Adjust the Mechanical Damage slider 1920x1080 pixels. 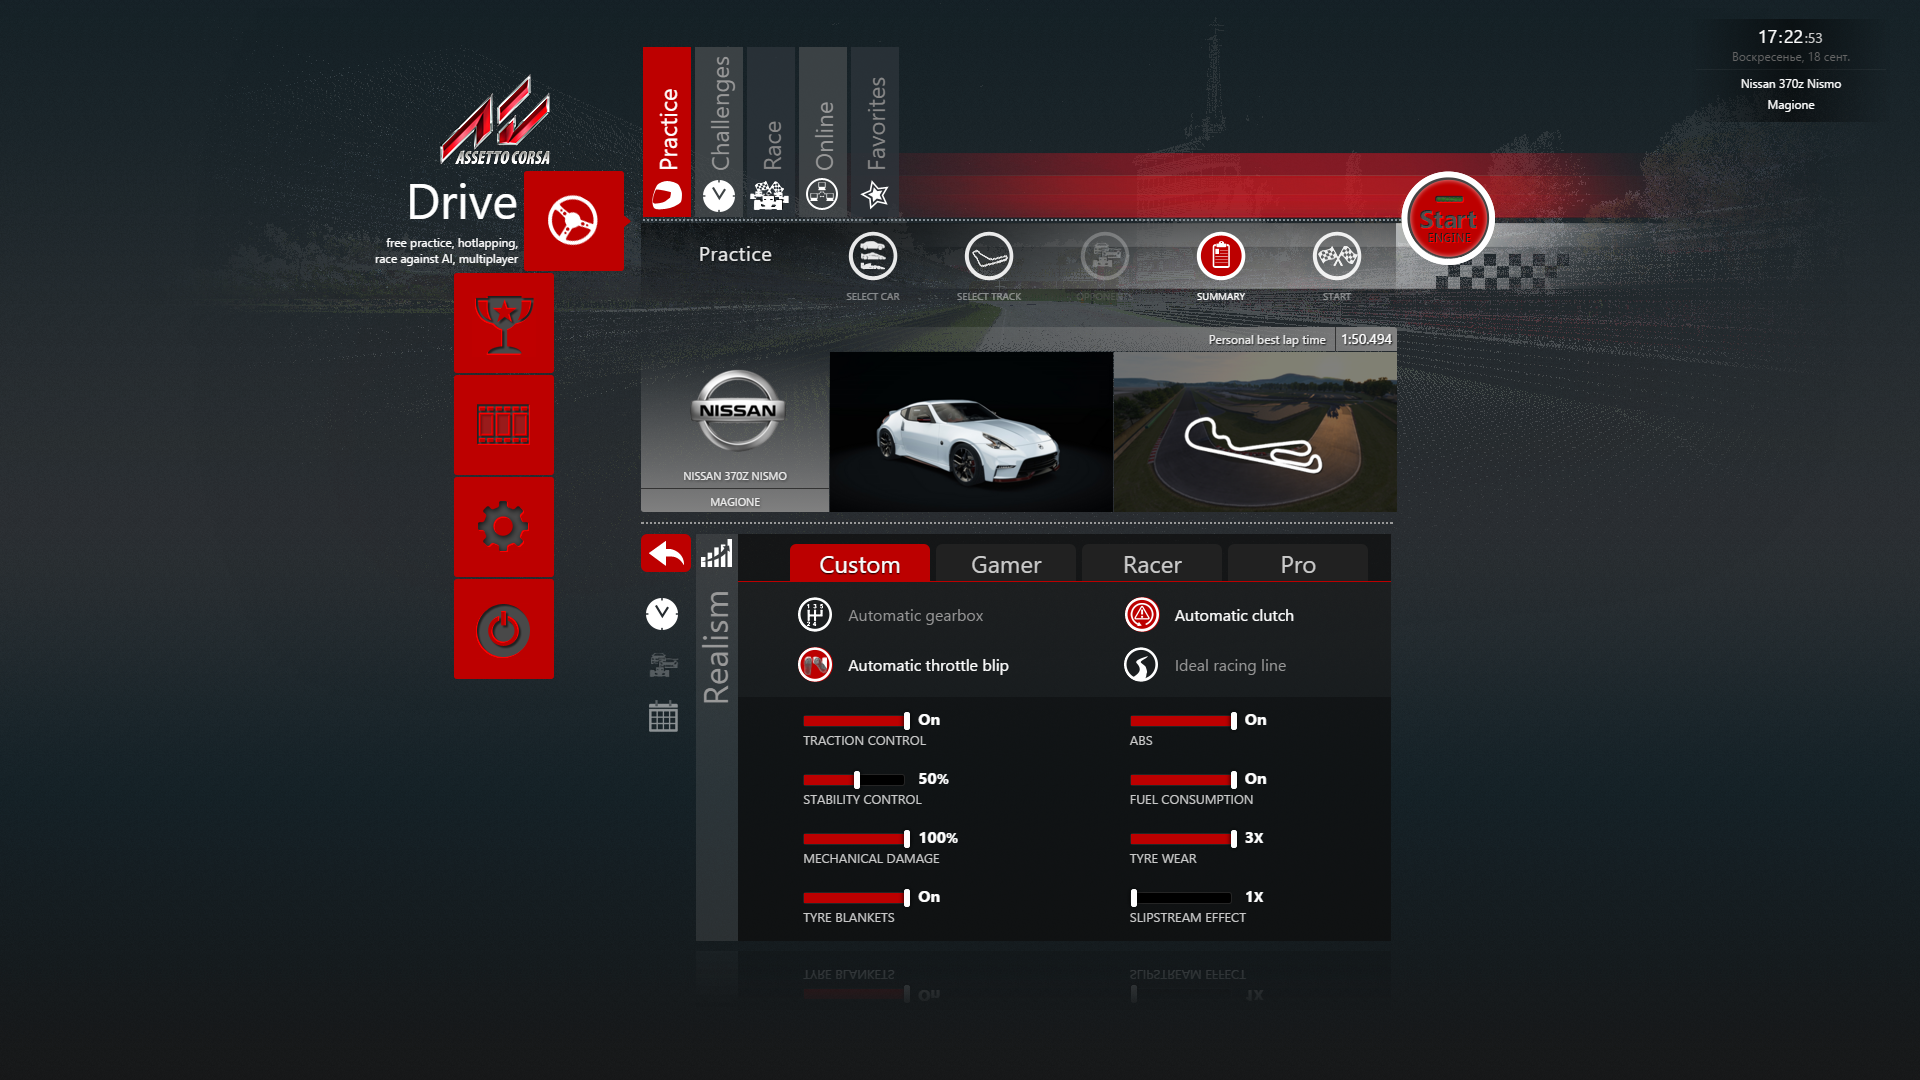coord(856,839)
